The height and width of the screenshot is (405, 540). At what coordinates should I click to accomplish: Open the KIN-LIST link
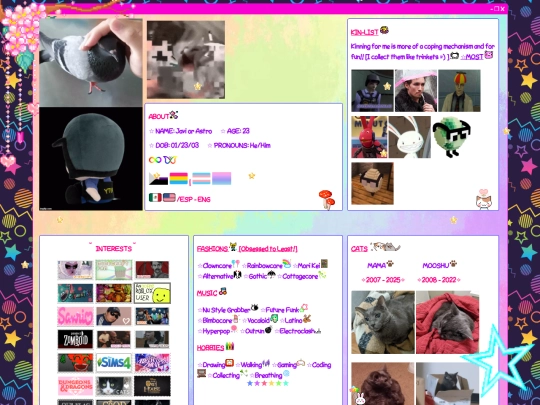(x=364, y=32)
